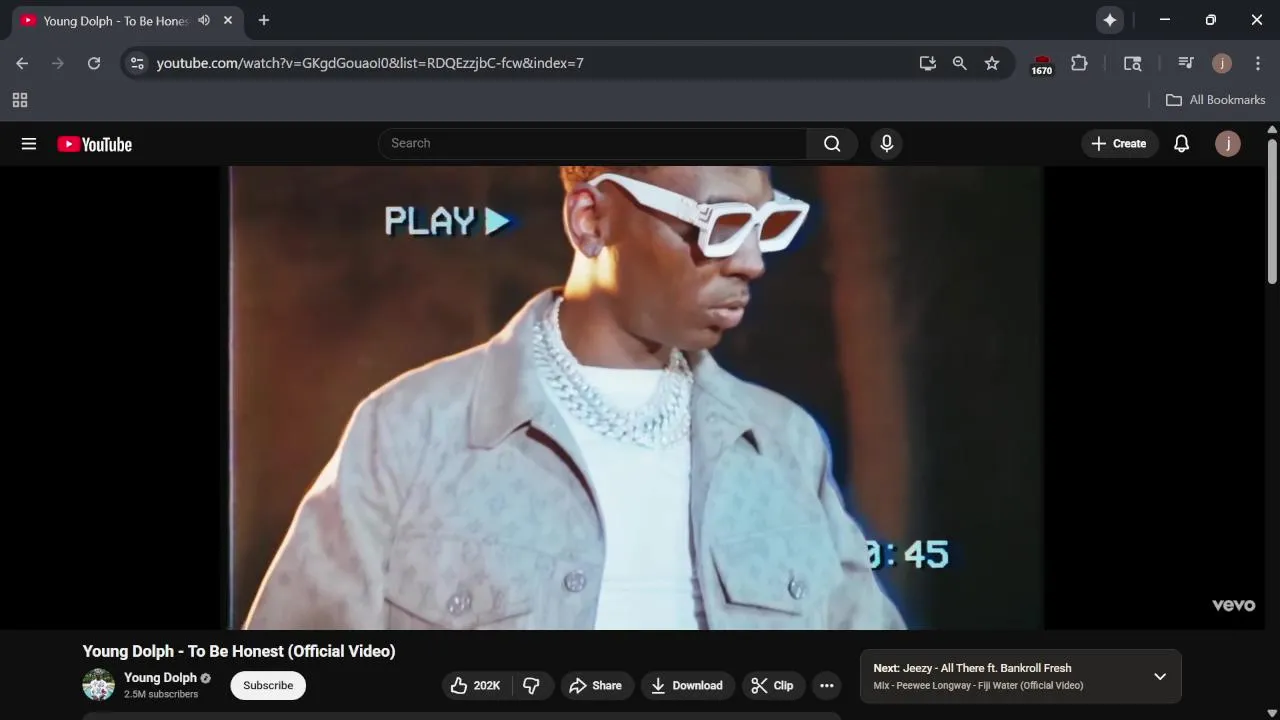
Task: Share the video
Action: coord(596,685)
